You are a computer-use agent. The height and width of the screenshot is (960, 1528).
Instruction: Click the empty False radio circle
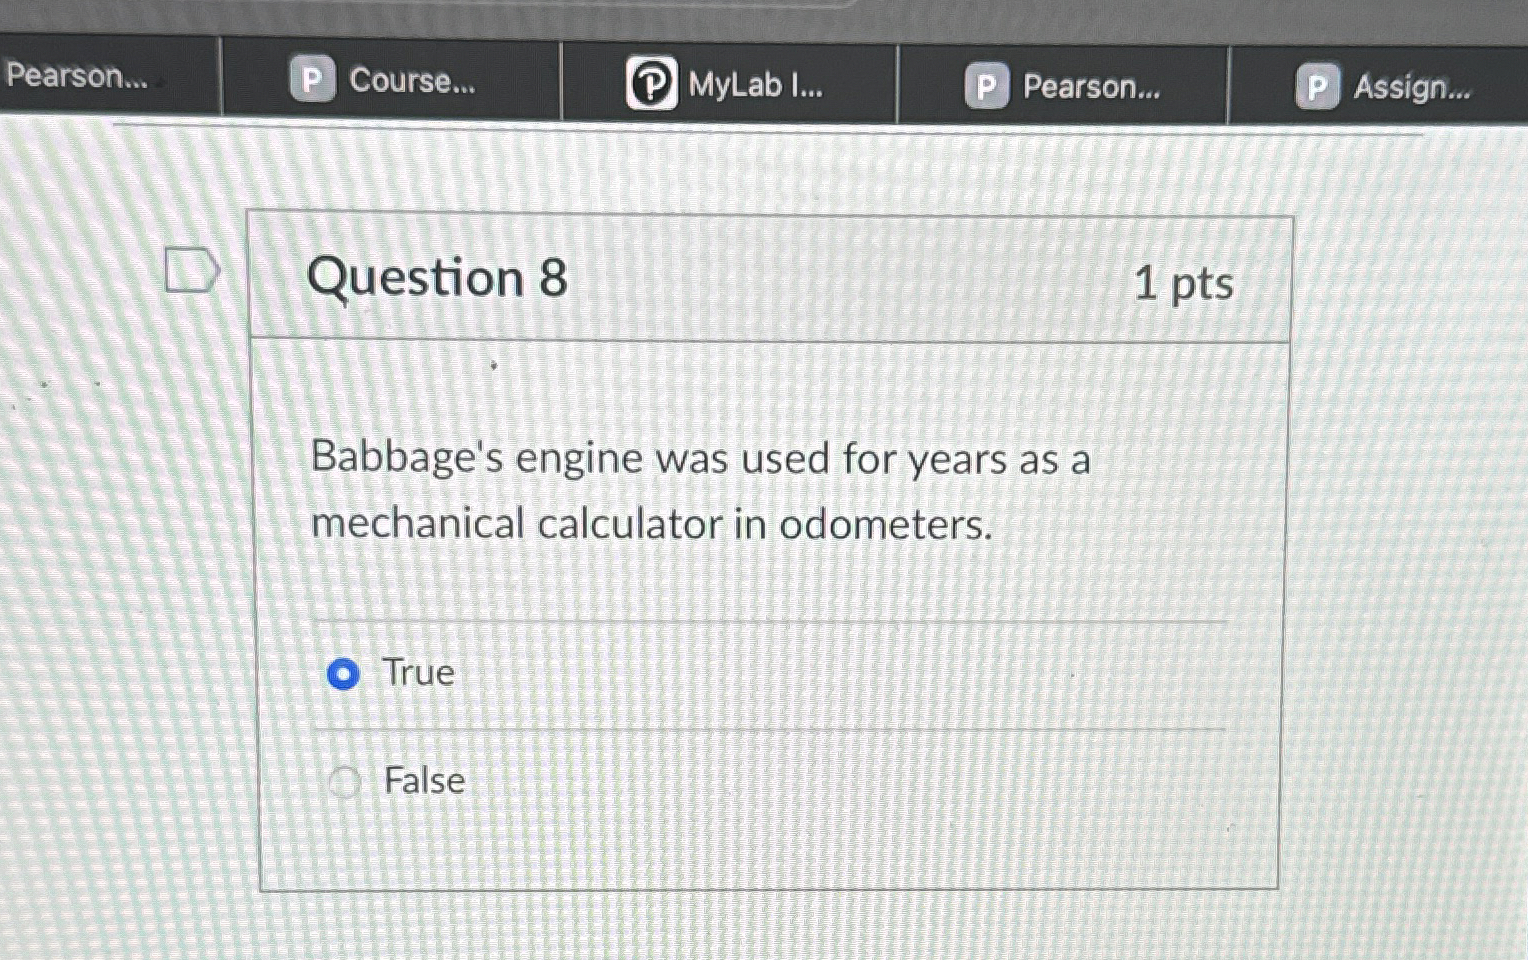tap(345, 783)
